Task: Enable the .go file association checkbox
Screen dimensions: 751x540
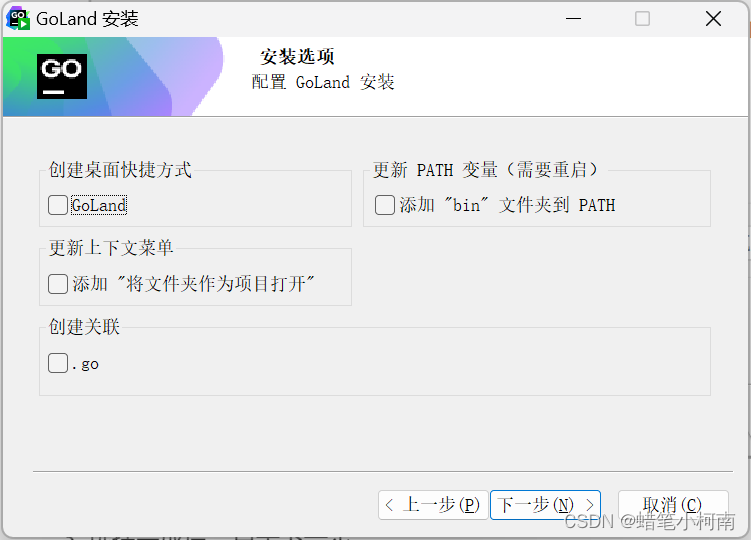Action: (58, 363)
